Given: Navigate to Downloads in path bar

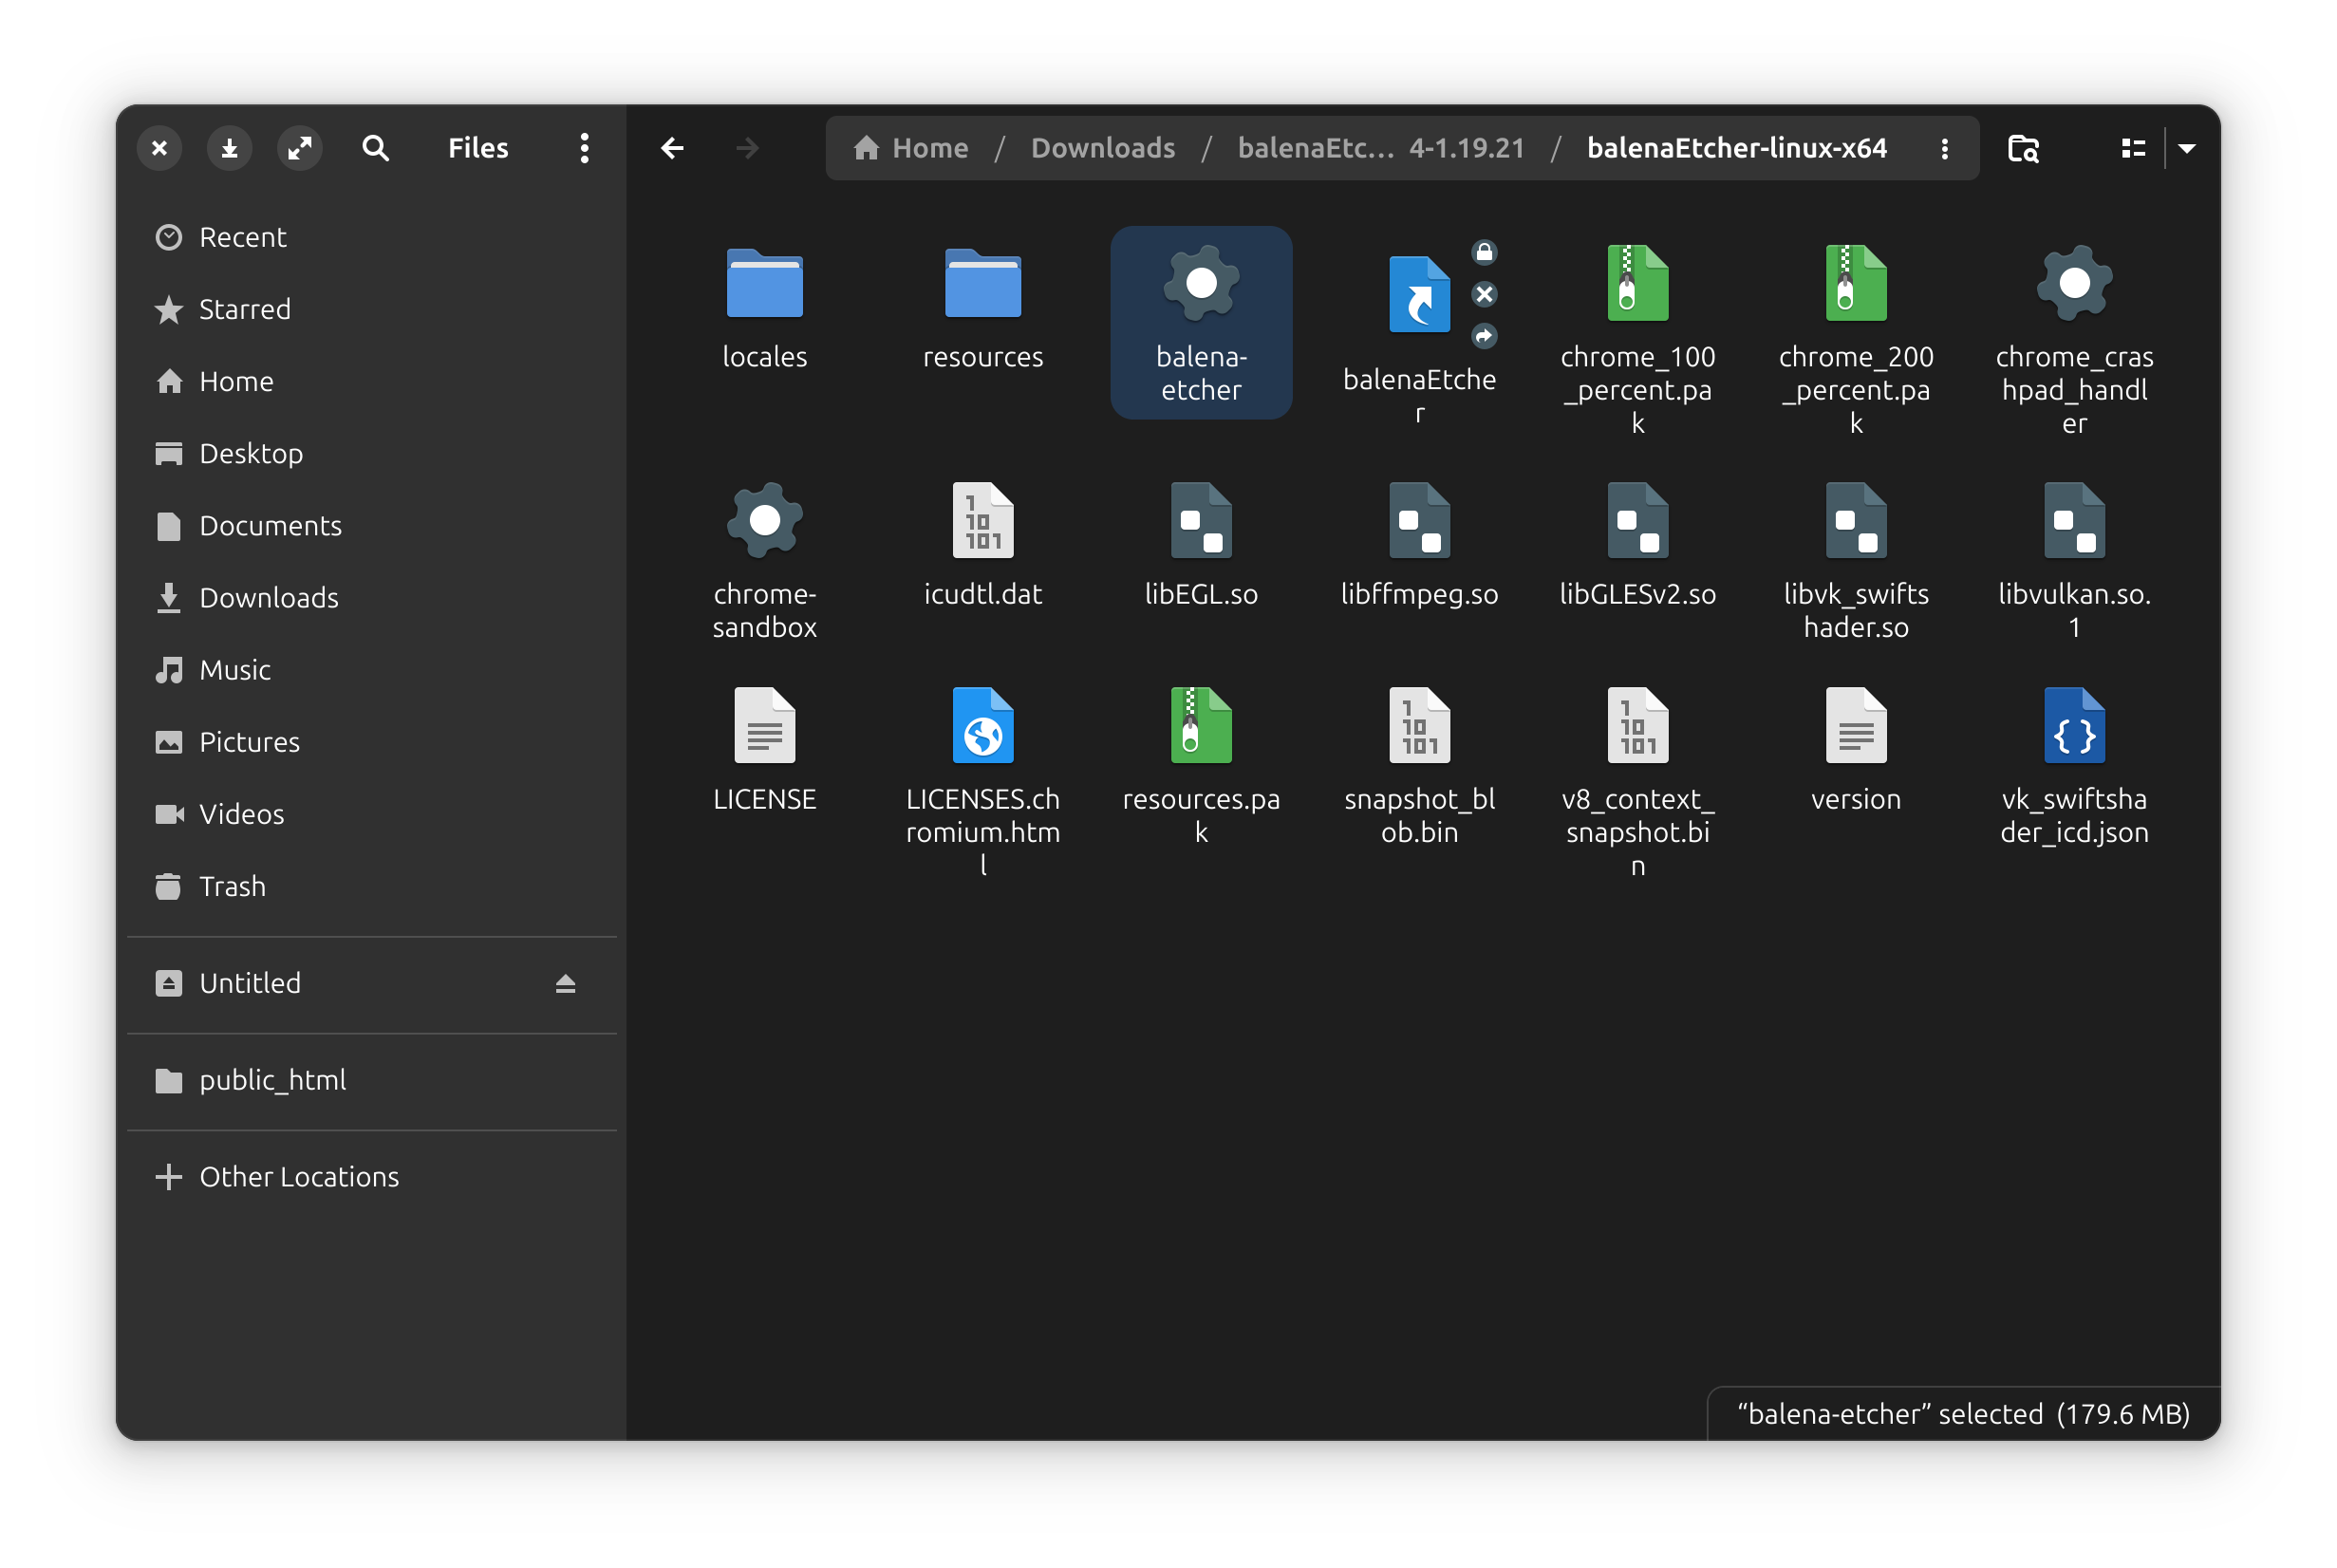Looking at the screenshot, I should (1103, 148).
